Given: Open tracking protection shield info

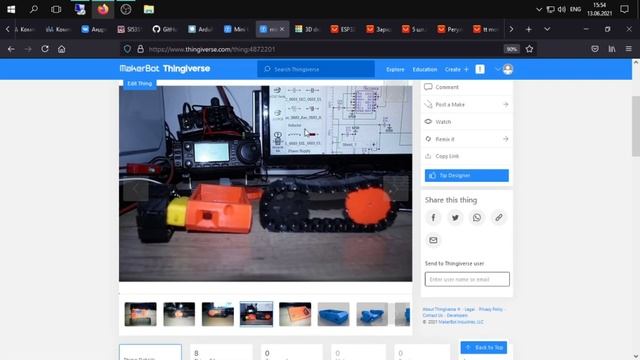Looking at the screenshot, I should [x=127, y=49].
